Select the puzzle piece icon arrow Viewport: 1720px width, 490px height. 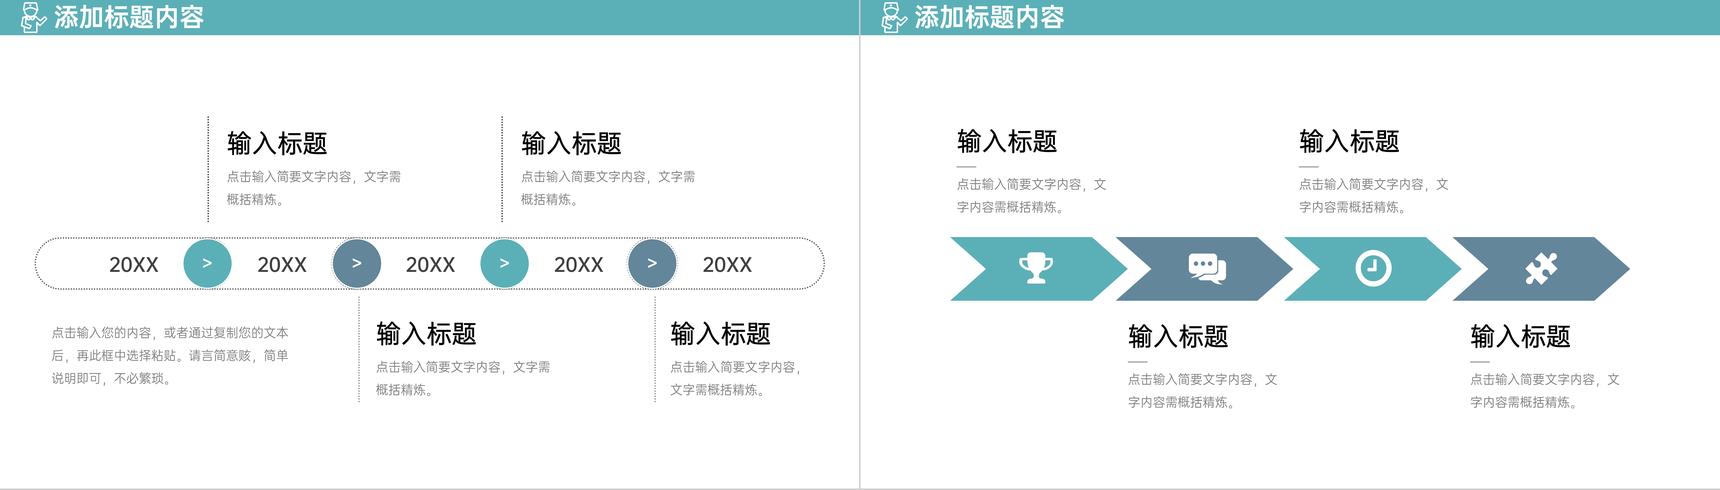point(1541,269)
